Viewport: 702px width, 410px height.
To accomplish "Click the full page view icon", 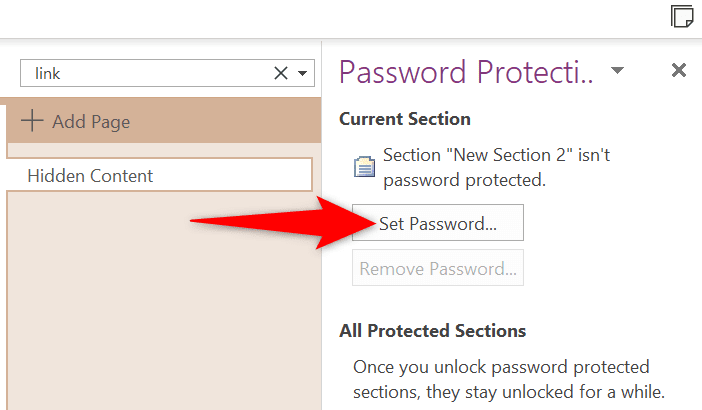I will pos(682,17).
